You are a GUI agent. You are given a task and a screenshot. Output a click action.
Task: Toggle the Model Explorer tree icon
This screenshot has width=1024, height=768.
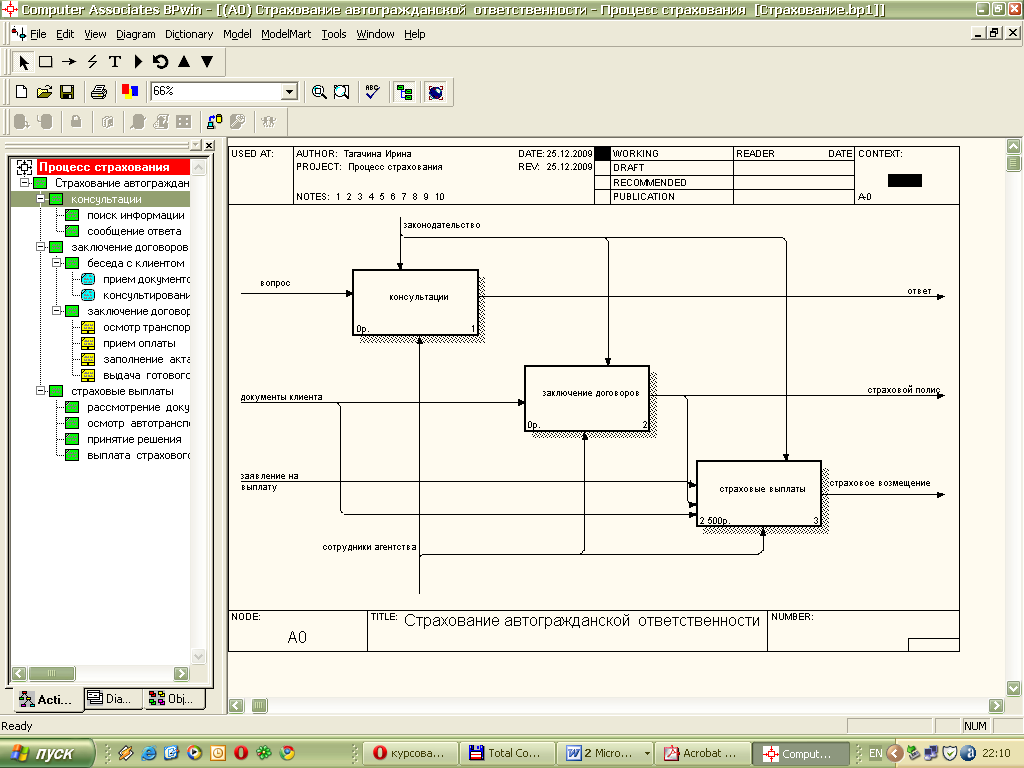[404, 92]
